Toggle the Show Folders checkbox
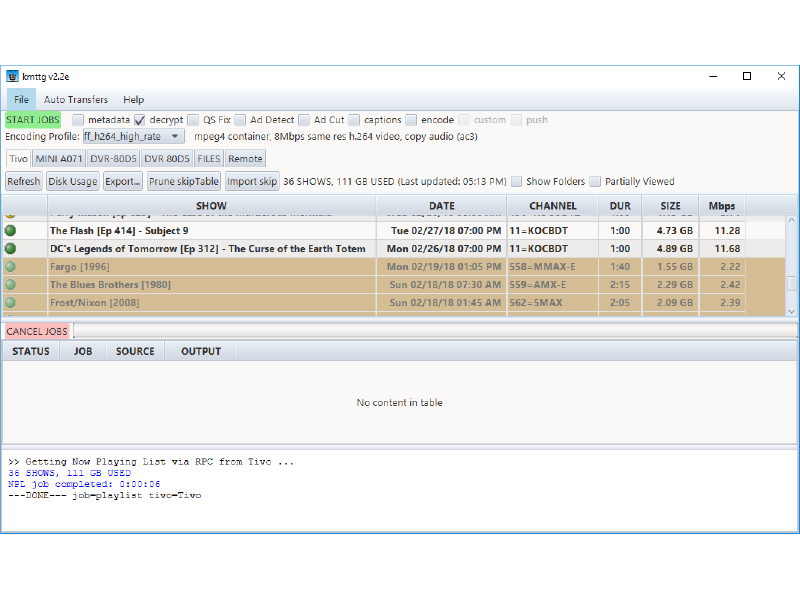 [x=517, y=182]
